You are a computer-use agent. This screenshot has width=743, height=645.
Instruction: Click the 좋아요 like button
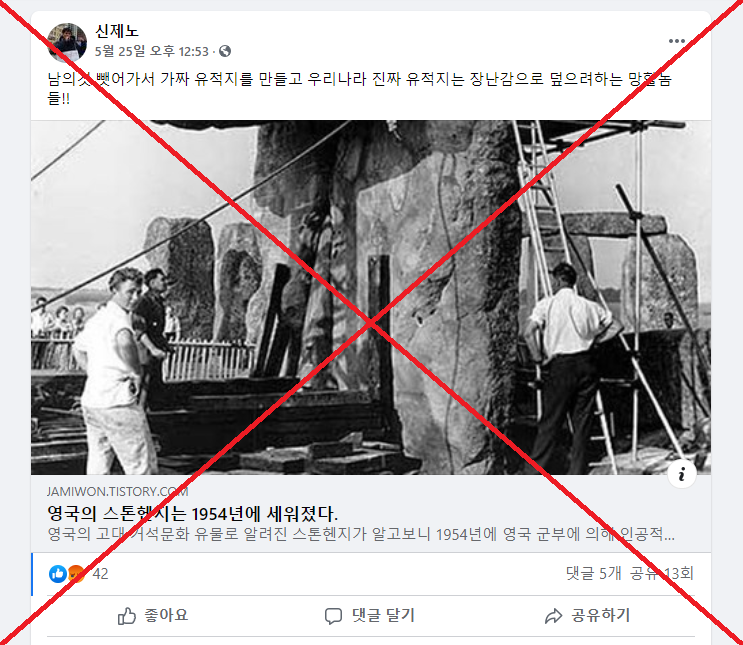point(153,616)
